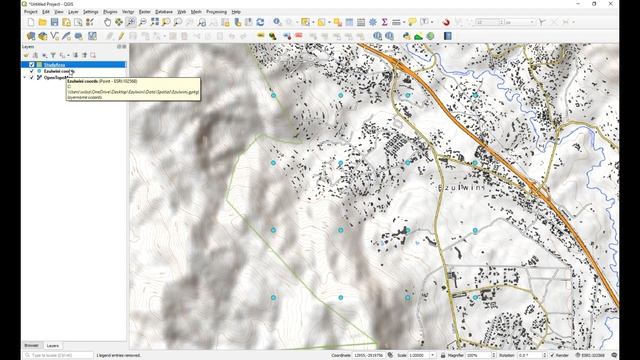
Task: Select the Pan Map to Selection tool
Action: click(x=119, y=22)
